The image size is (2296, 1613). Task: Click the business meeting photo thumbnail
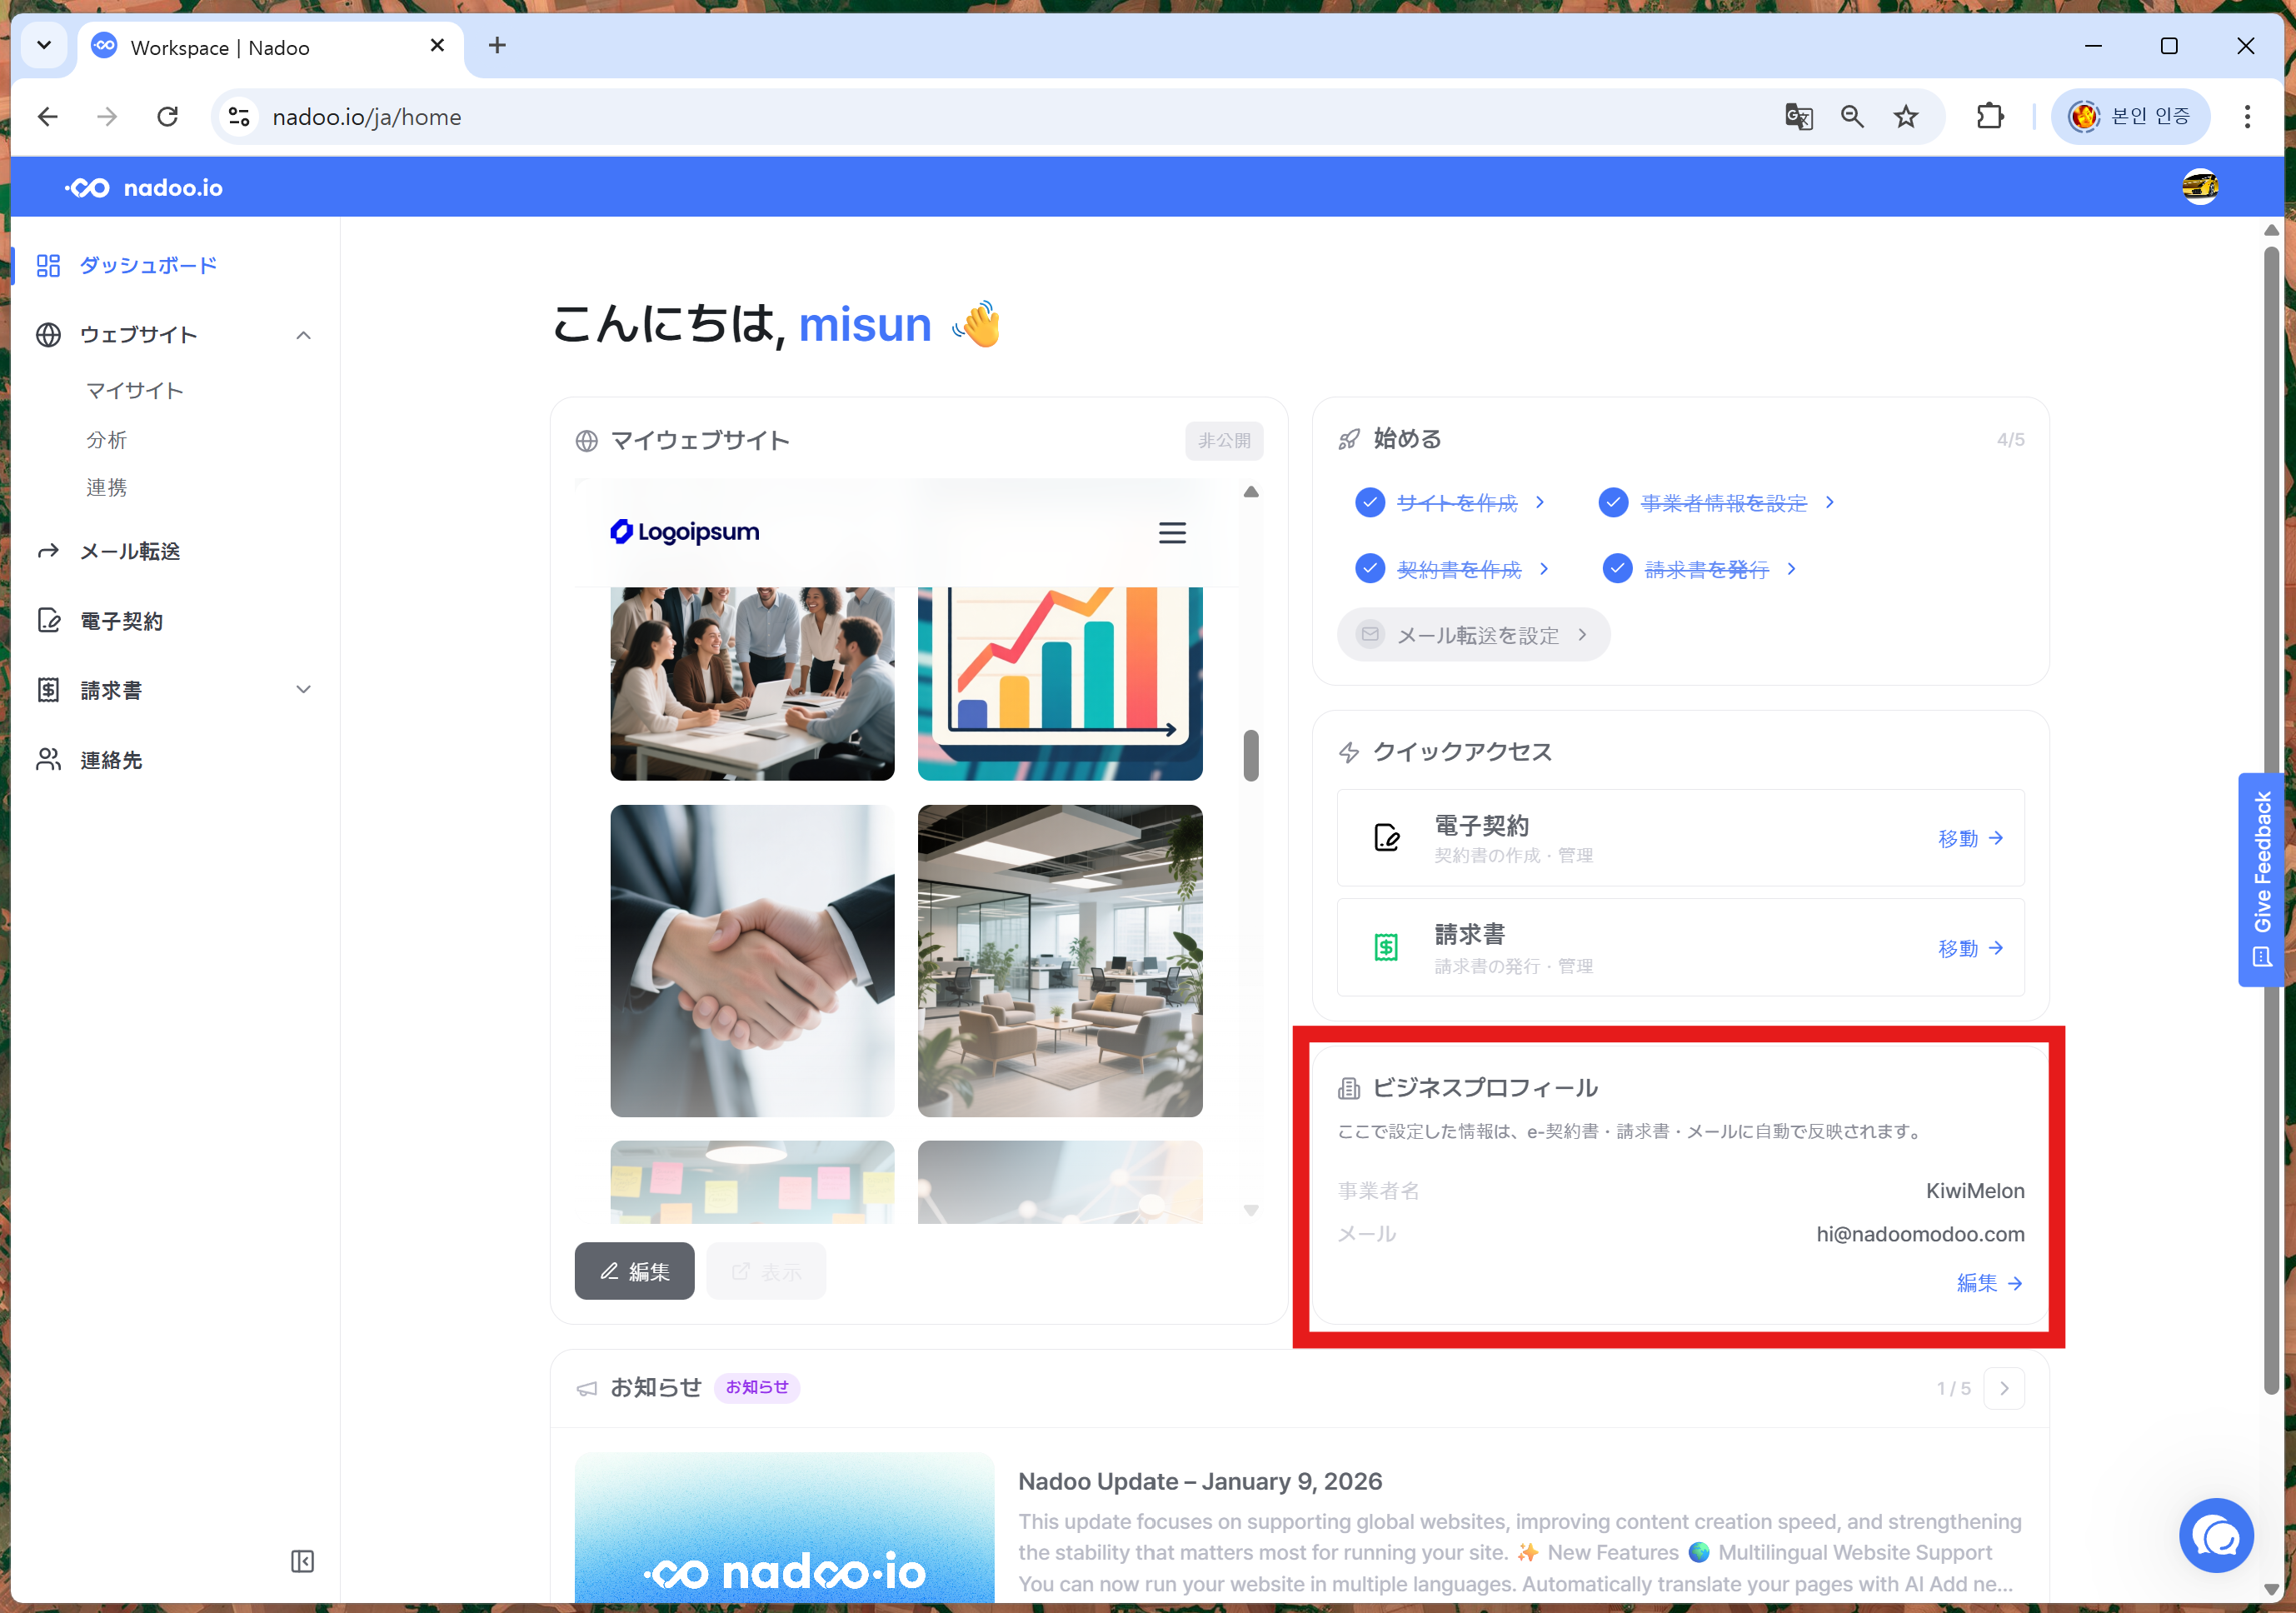pyautogui.click(x=752, y=683)
